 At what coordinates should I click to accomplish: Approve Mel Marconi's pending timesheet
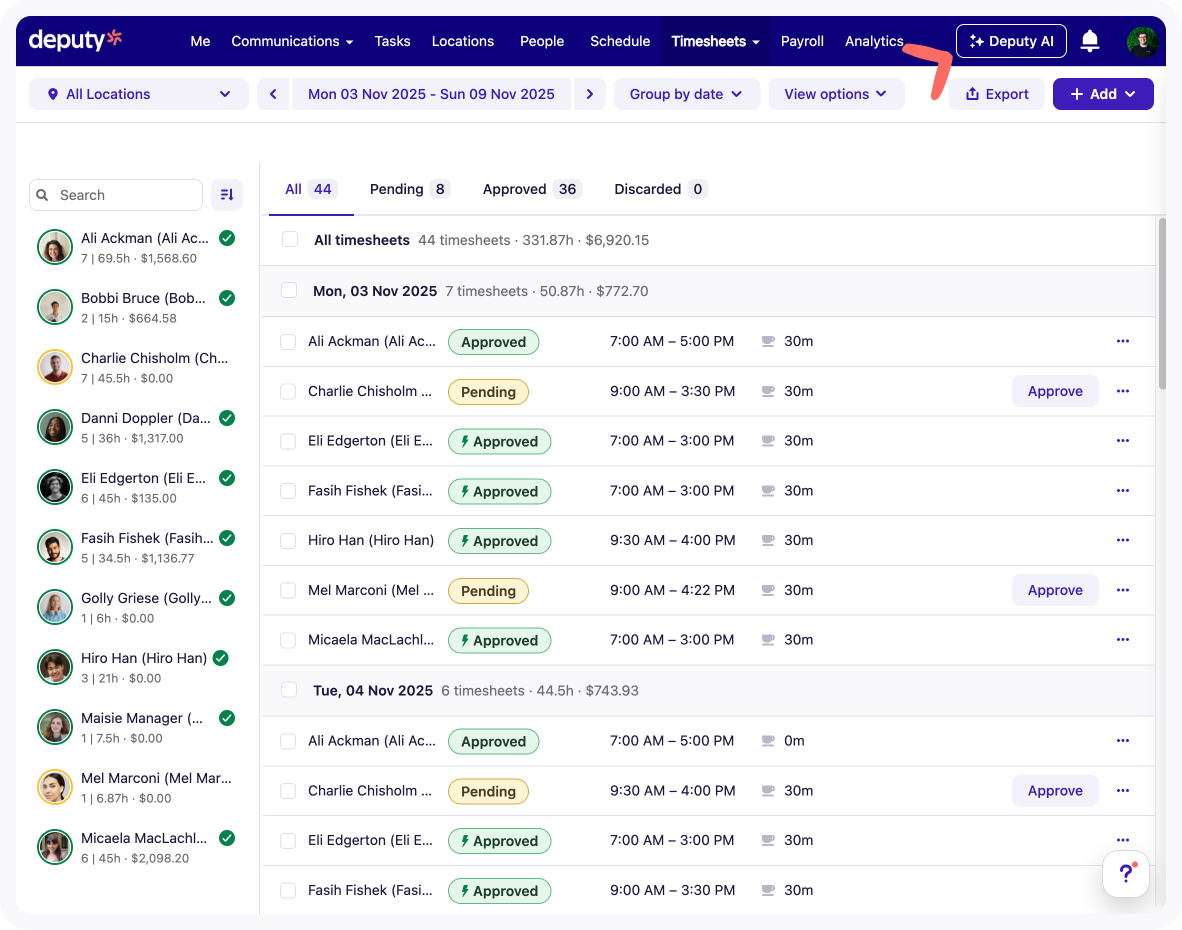[x=1055, y=590]
